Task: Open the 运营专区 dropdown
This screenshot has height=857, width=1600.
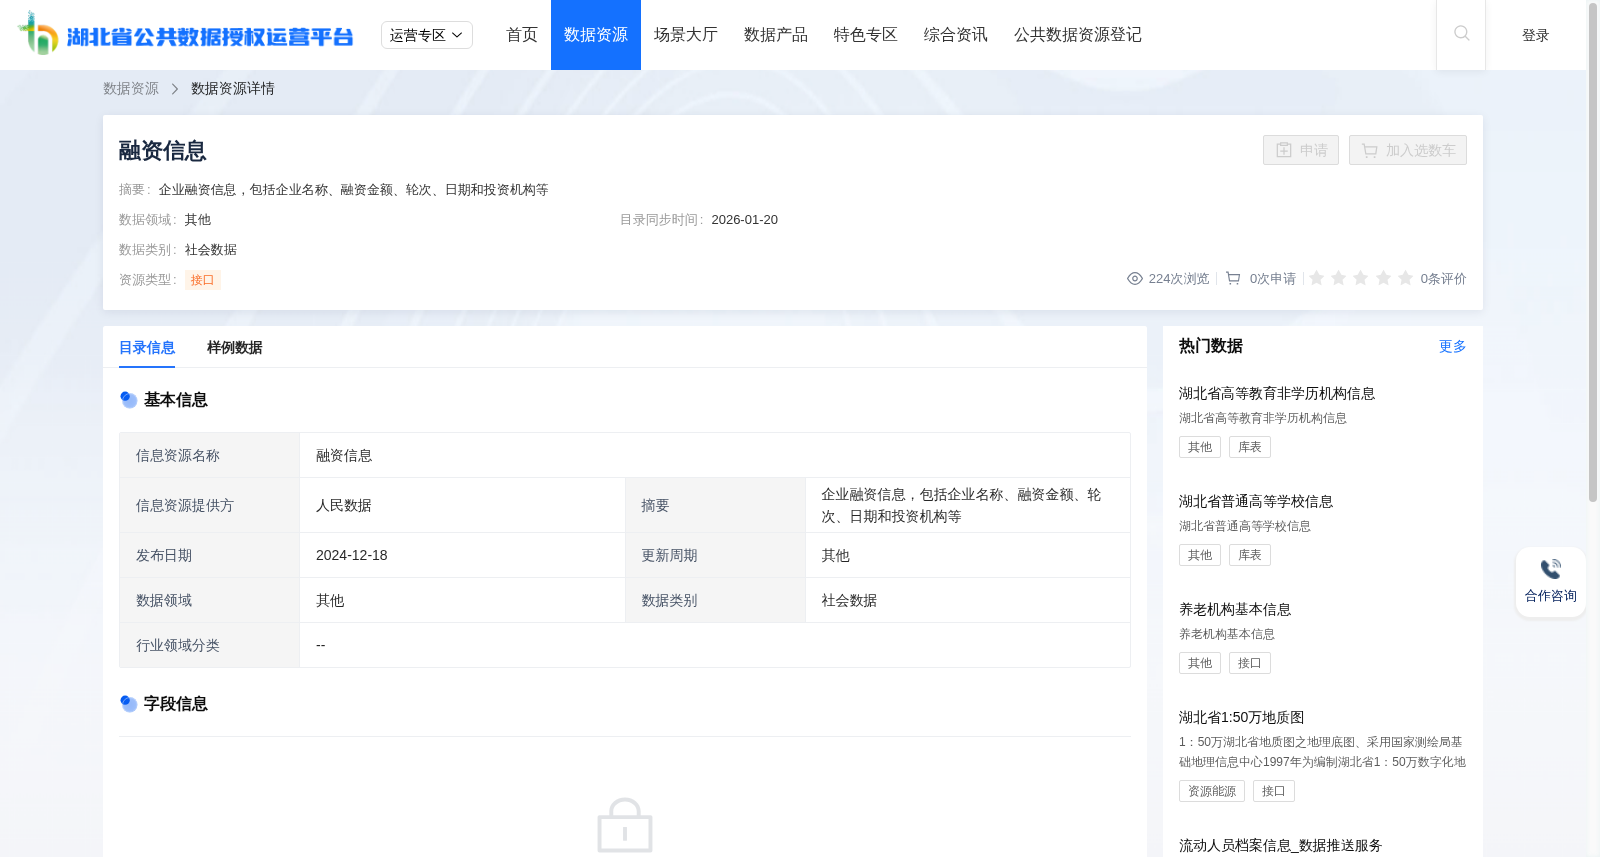Action: pos(427,35)
